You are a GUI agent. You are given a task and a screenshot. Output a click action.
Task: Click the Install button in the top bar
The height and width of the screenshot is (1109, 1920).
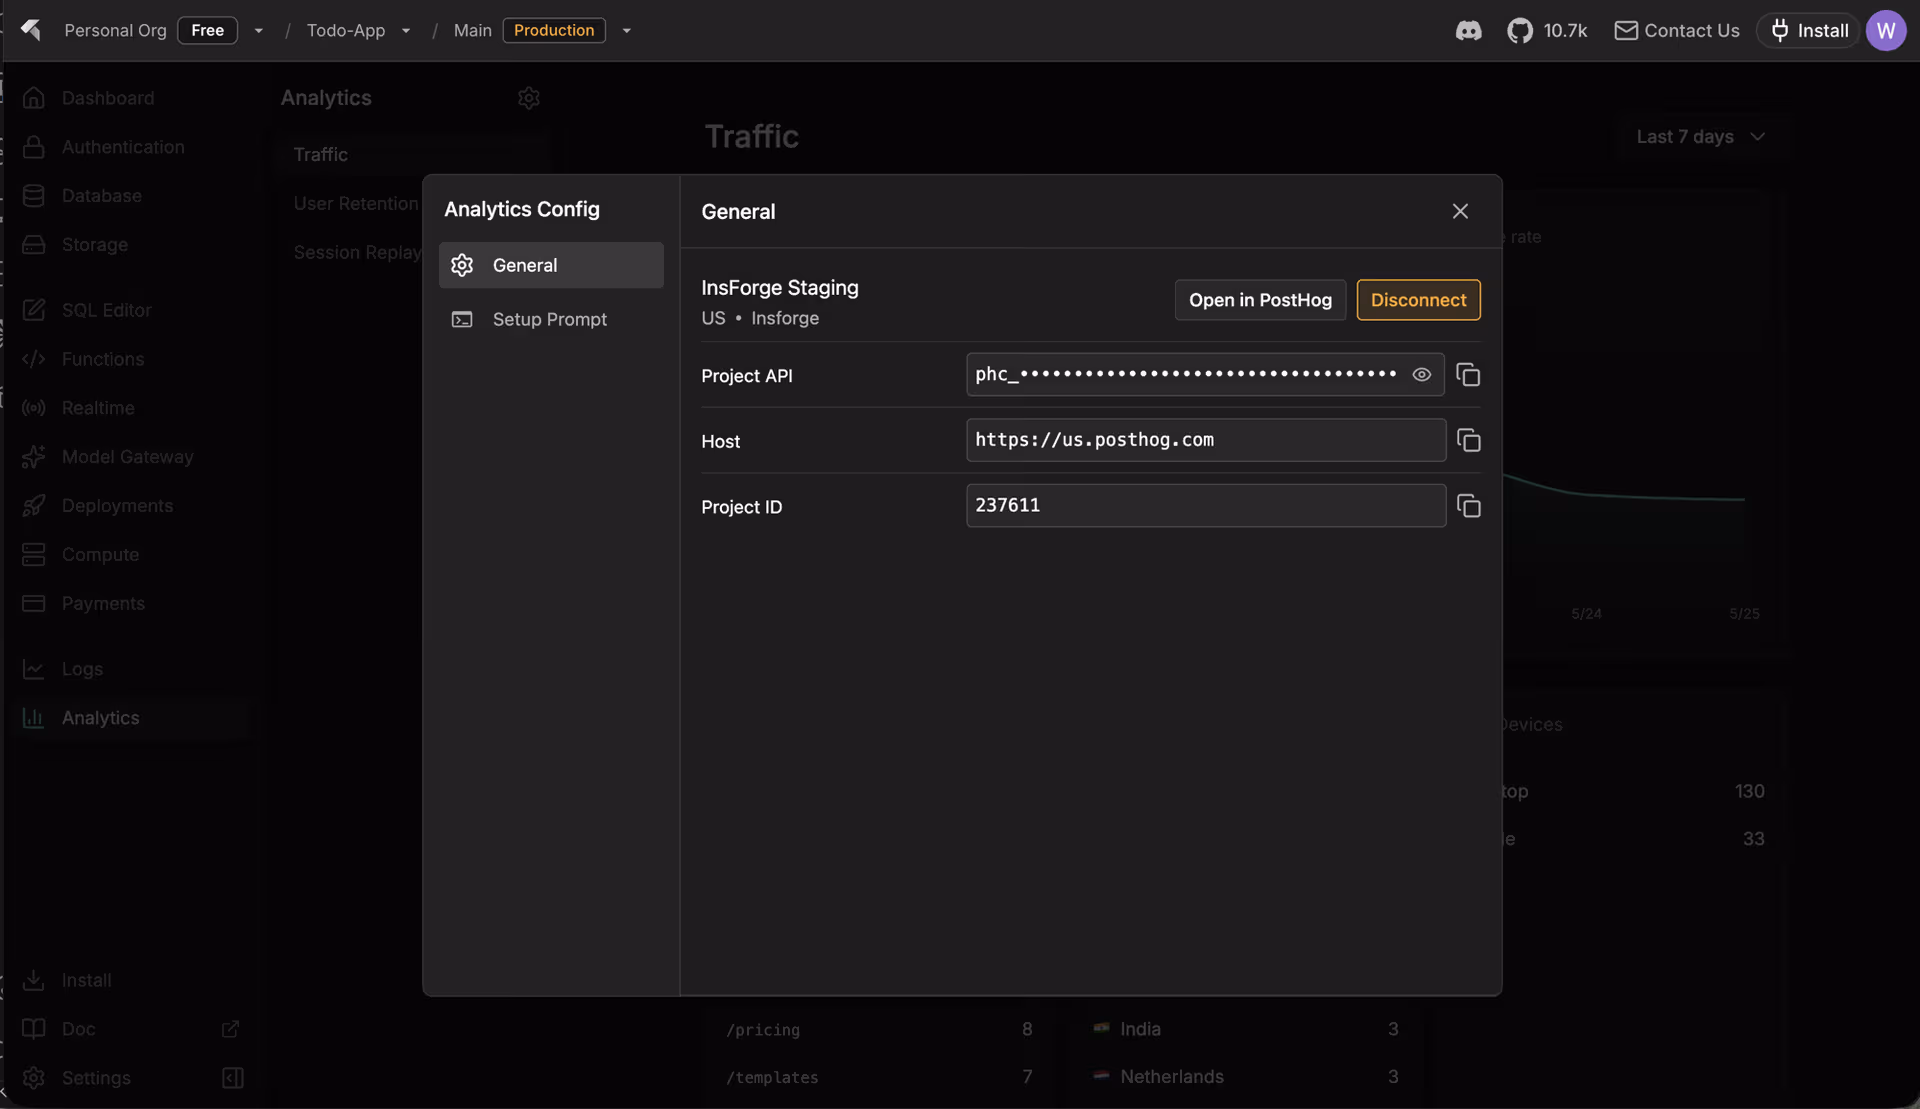[x=1808, y=30]
